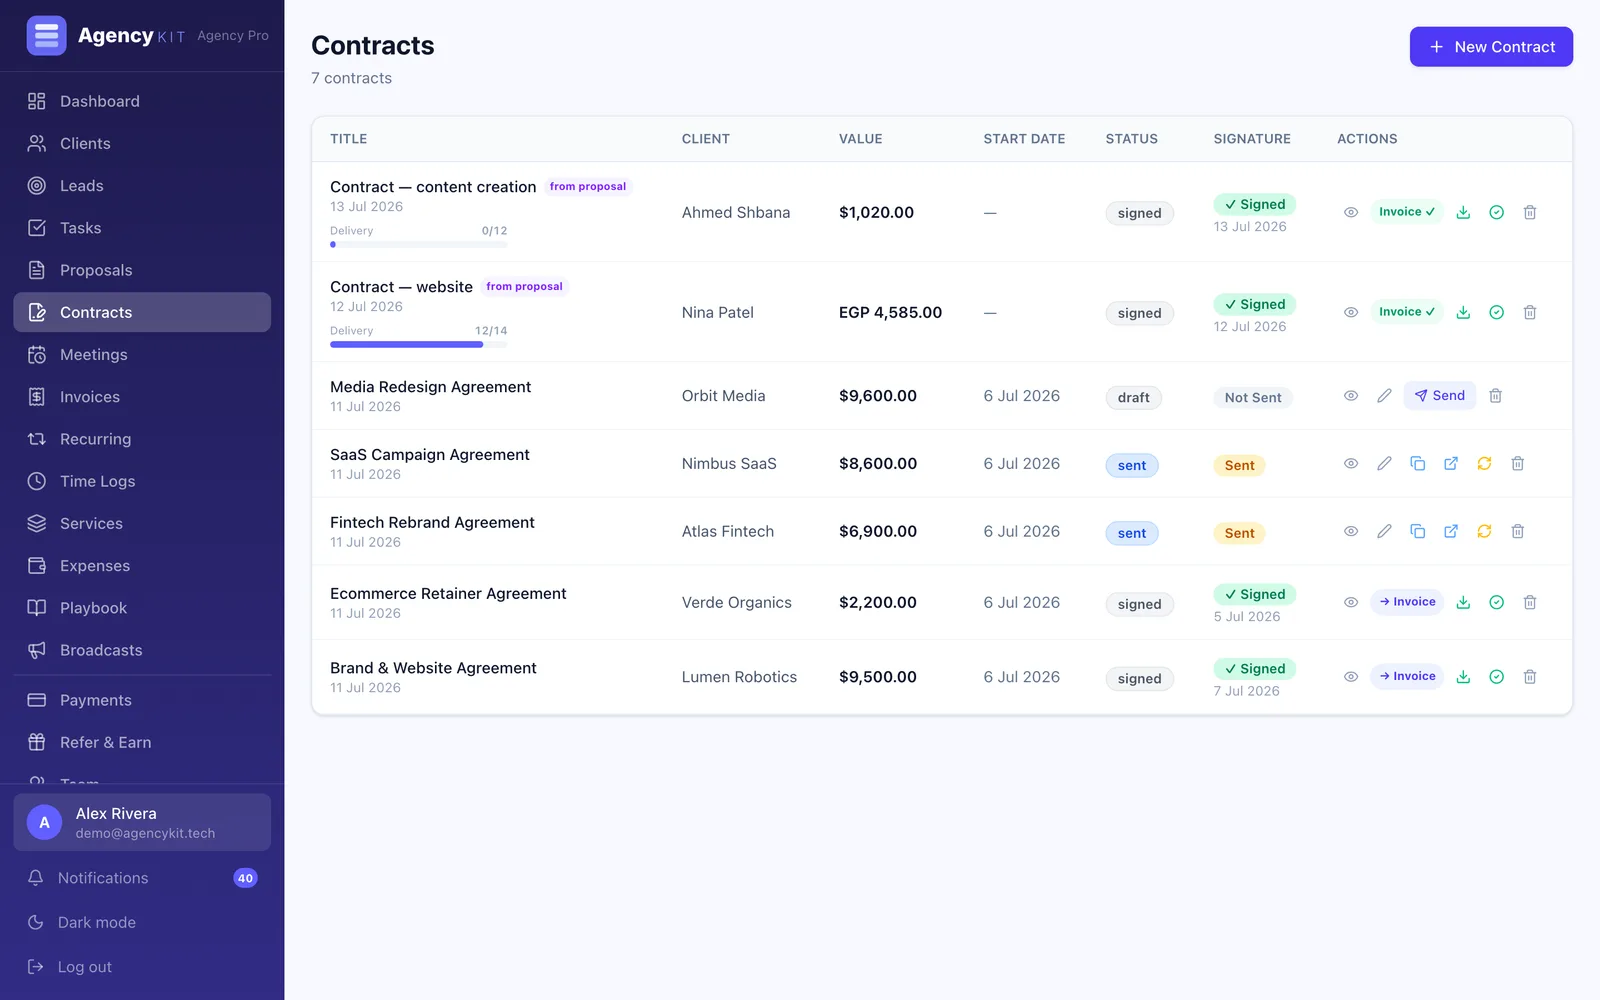Click delivery progress bar for content creation contract
The image size is (1600, 1000).
tap(418, 244)
